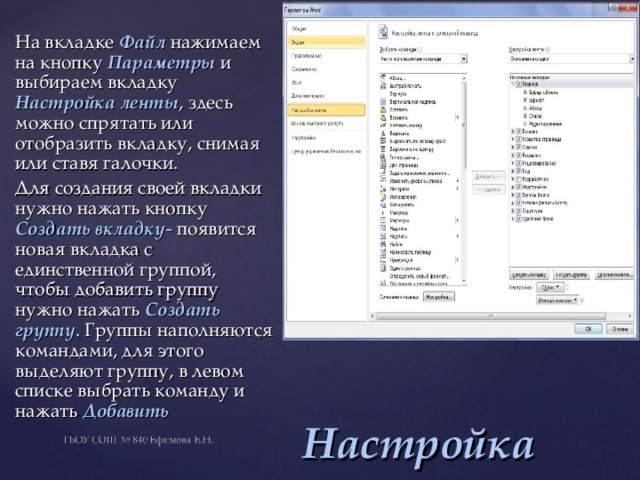Choose the Интервал spacing icon
This screenshot has height=480, width=640.
click(x=383, y=189)
